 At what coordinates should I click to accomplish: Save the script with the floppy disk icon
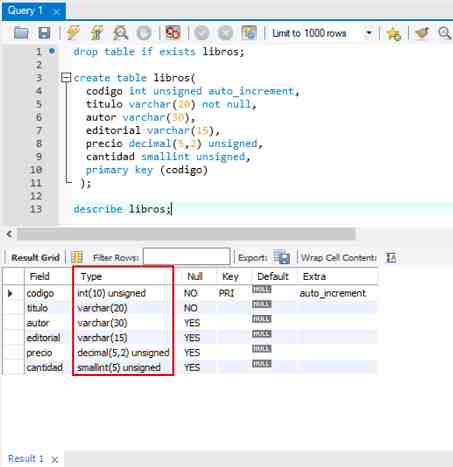(x=44, y=33)
